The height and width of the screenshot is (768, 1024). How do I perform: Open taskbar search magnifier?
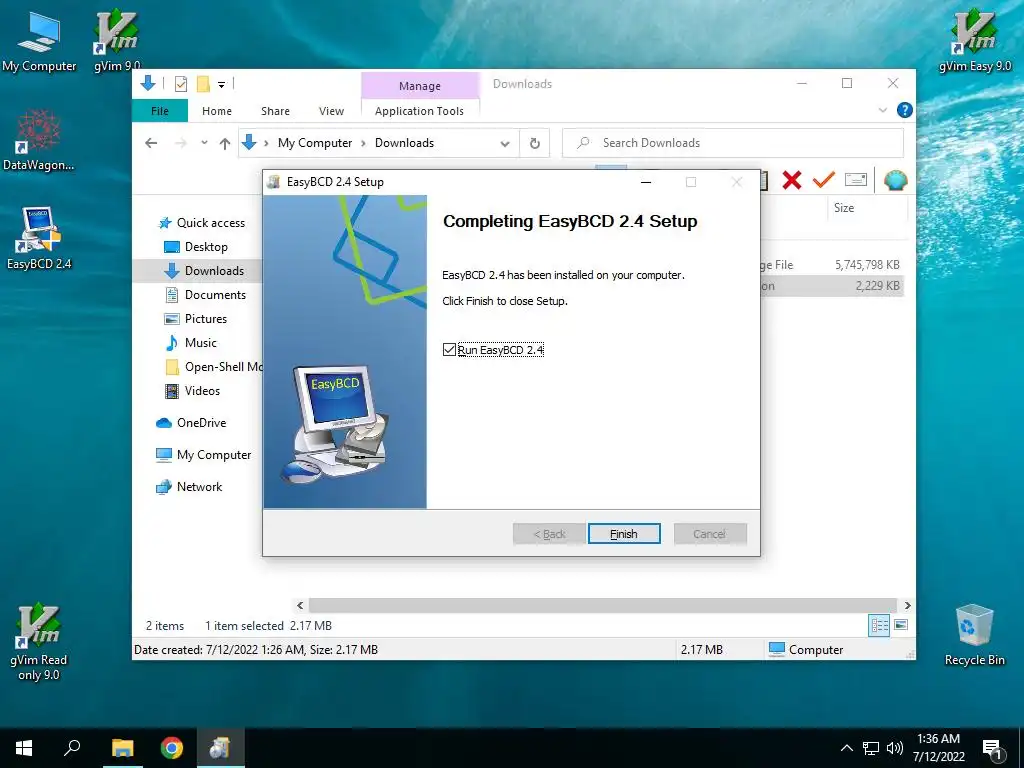pyautogui.click(x=72, y=748)
